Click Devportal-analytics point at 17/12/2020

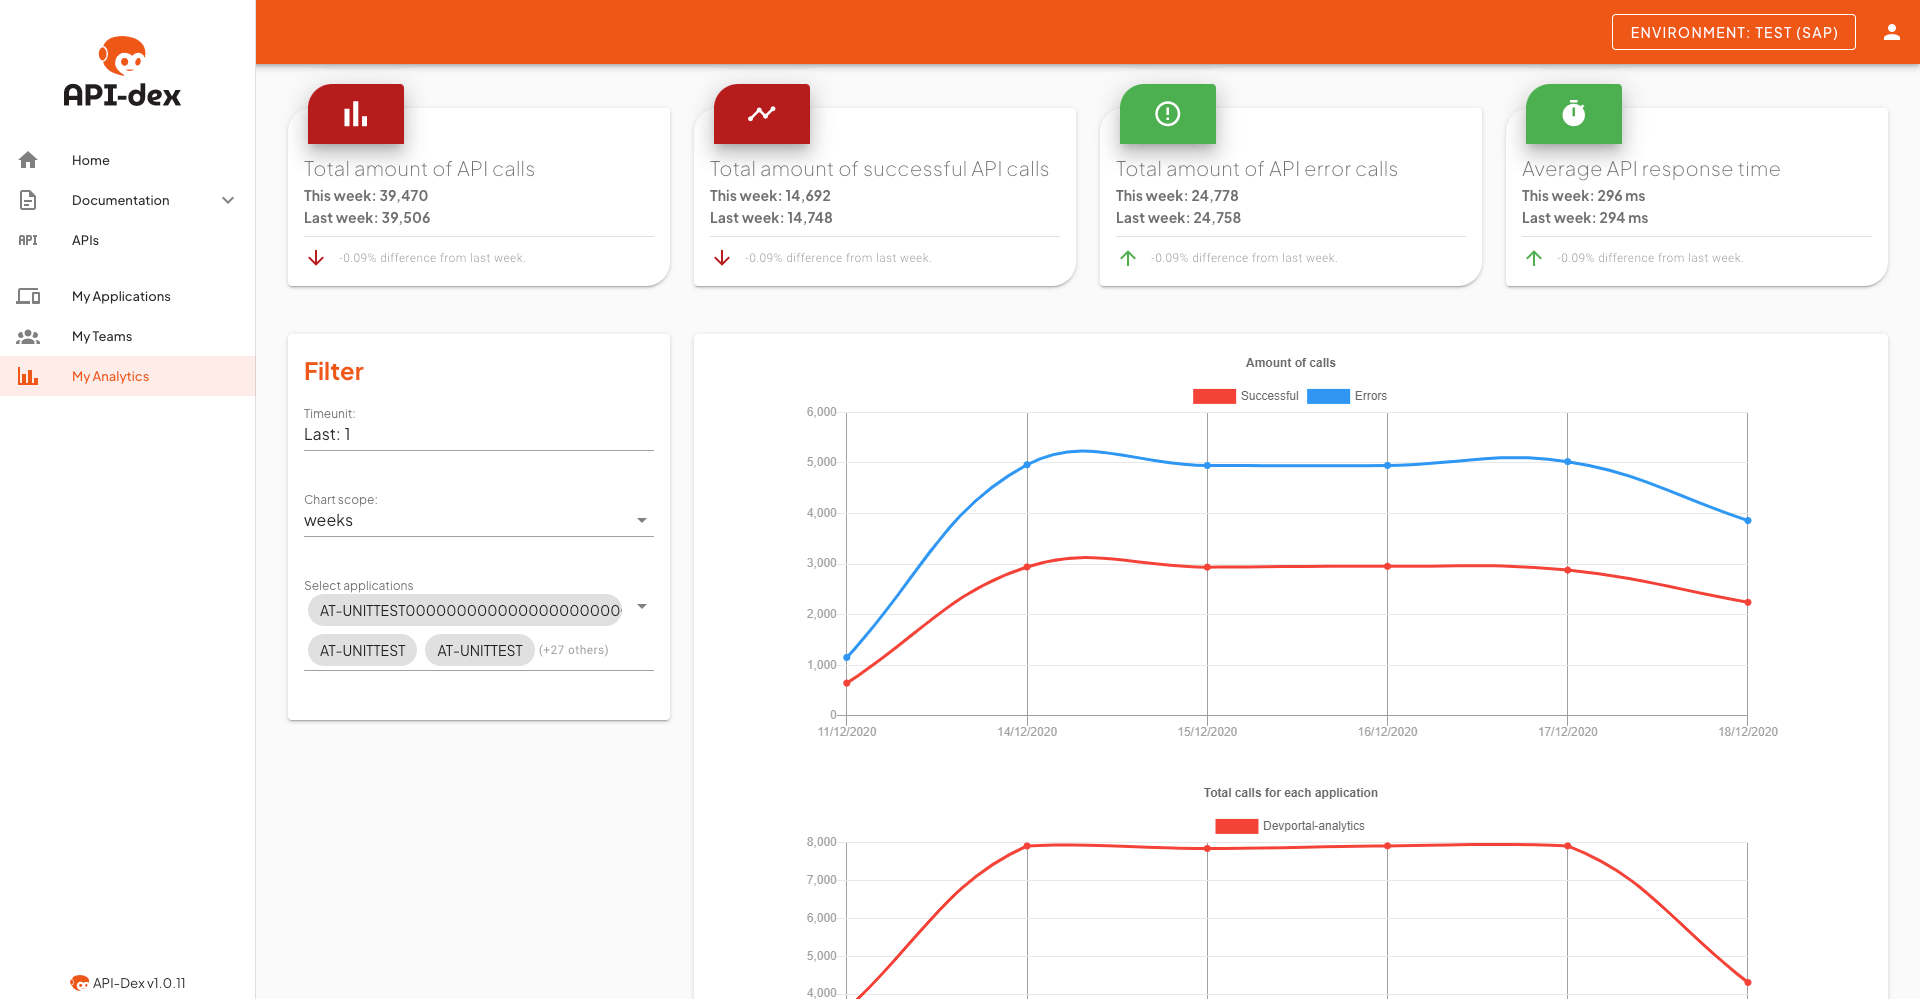(x=1568, y=846)
